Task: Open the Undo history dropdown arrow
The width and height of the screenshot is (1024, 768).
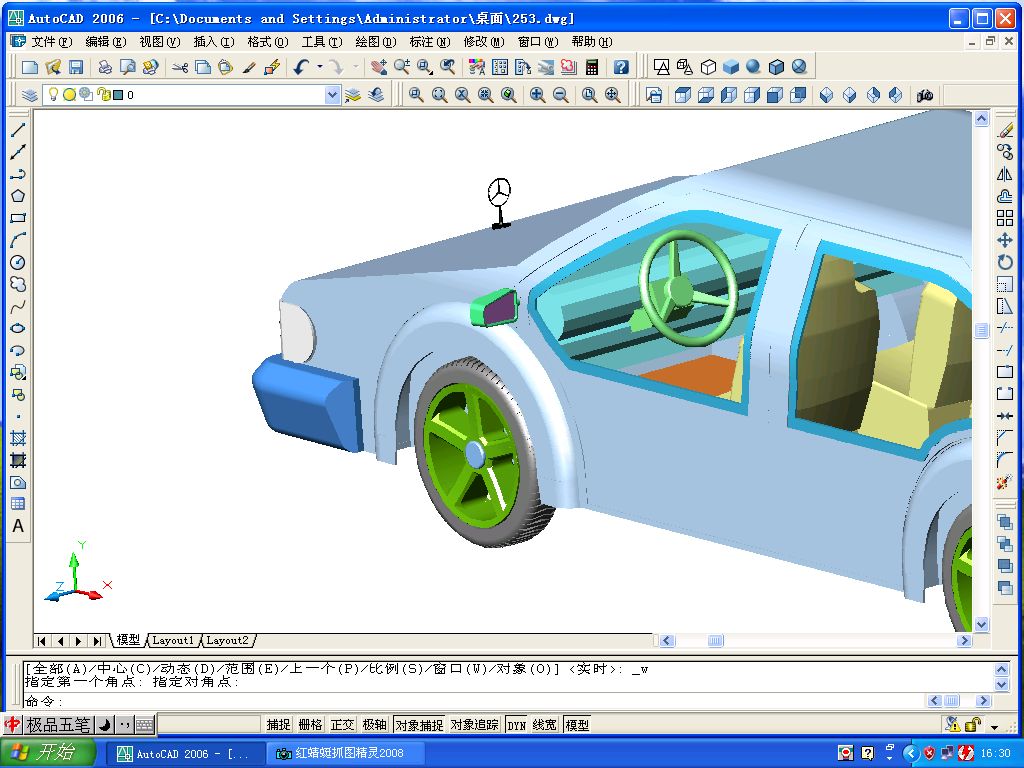Action: (319, 67)
